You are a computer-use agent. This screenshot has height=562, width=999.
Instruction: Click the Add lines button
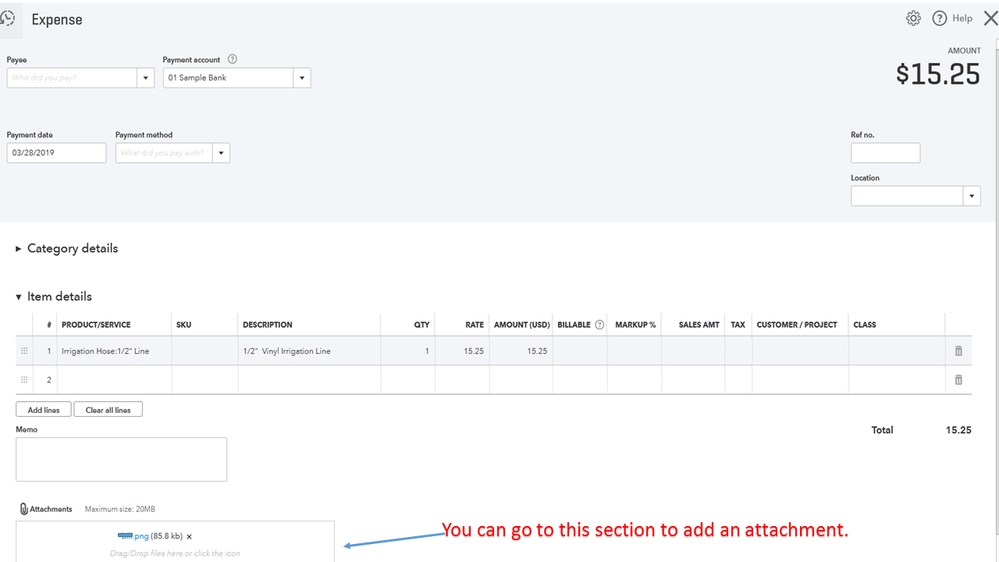(x=43, y=410)
